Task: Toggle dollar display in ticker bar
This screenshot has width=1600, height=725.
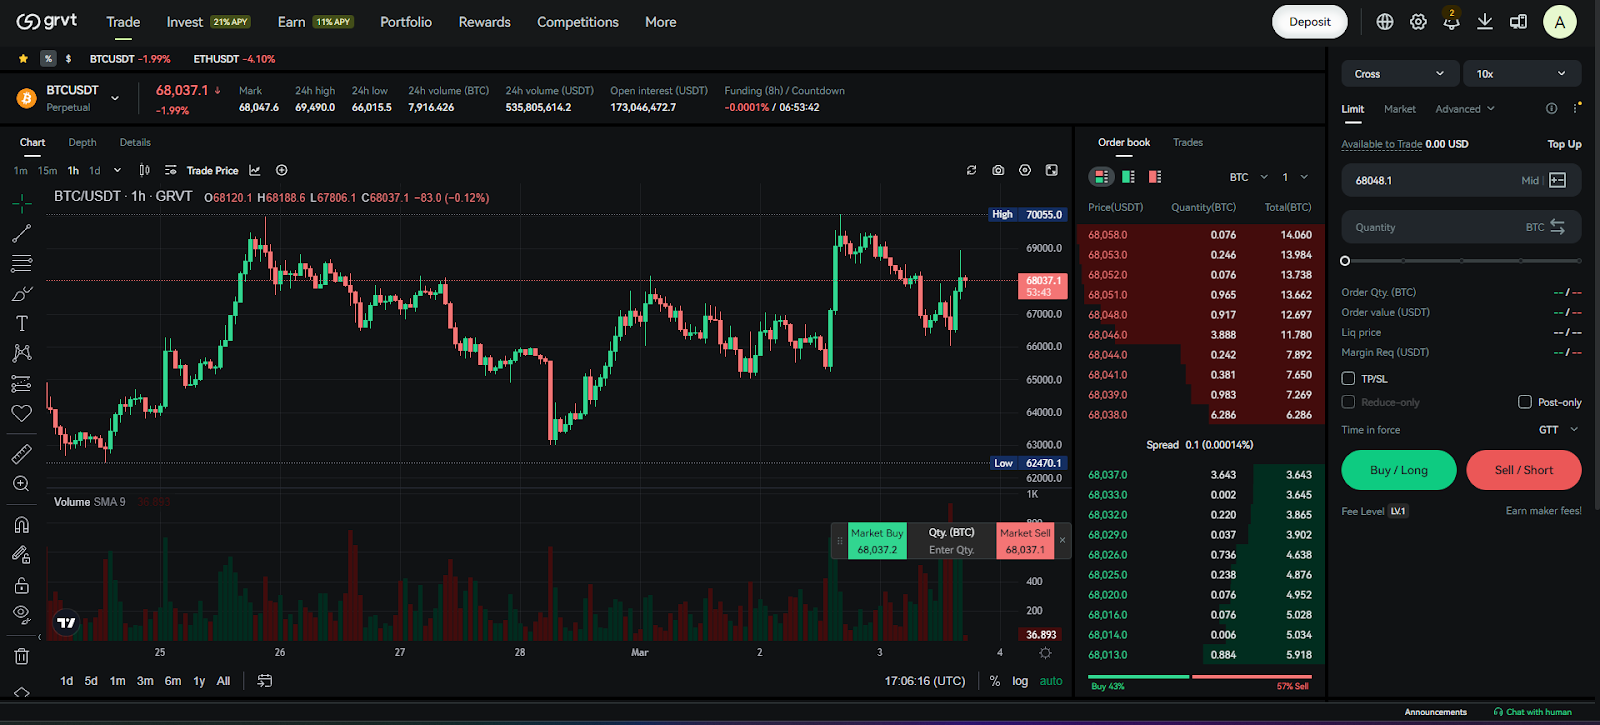Action: pyautogui.click(x=68, y=59)
